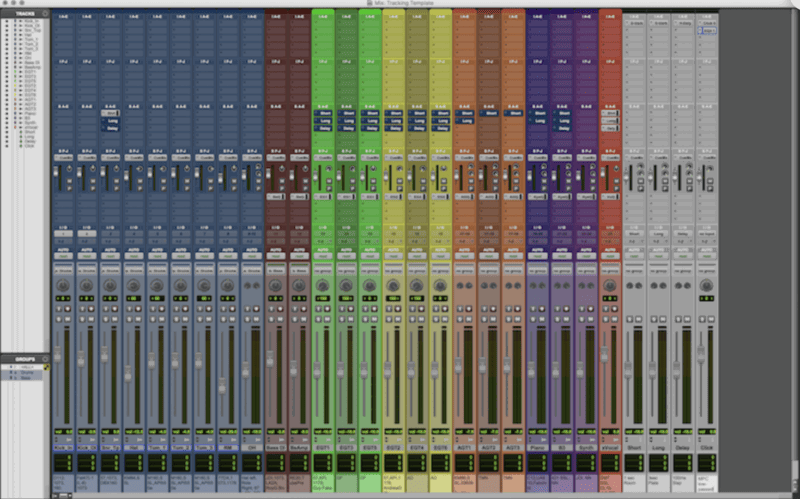Open the Groups list options menu icon
Viewport: 800px width, 499px height.
click(46, 357)
